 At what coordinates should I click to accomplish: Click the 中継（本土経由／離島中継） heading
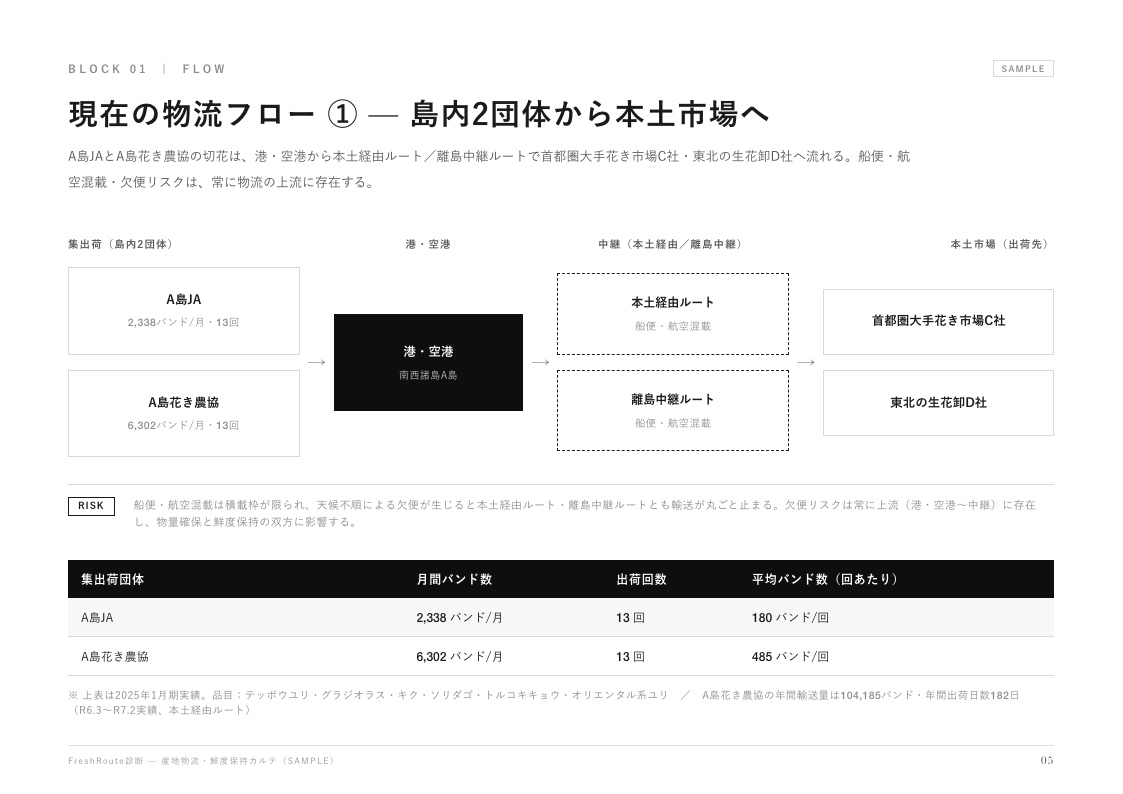pyautogui.click(x=670, y=244)
